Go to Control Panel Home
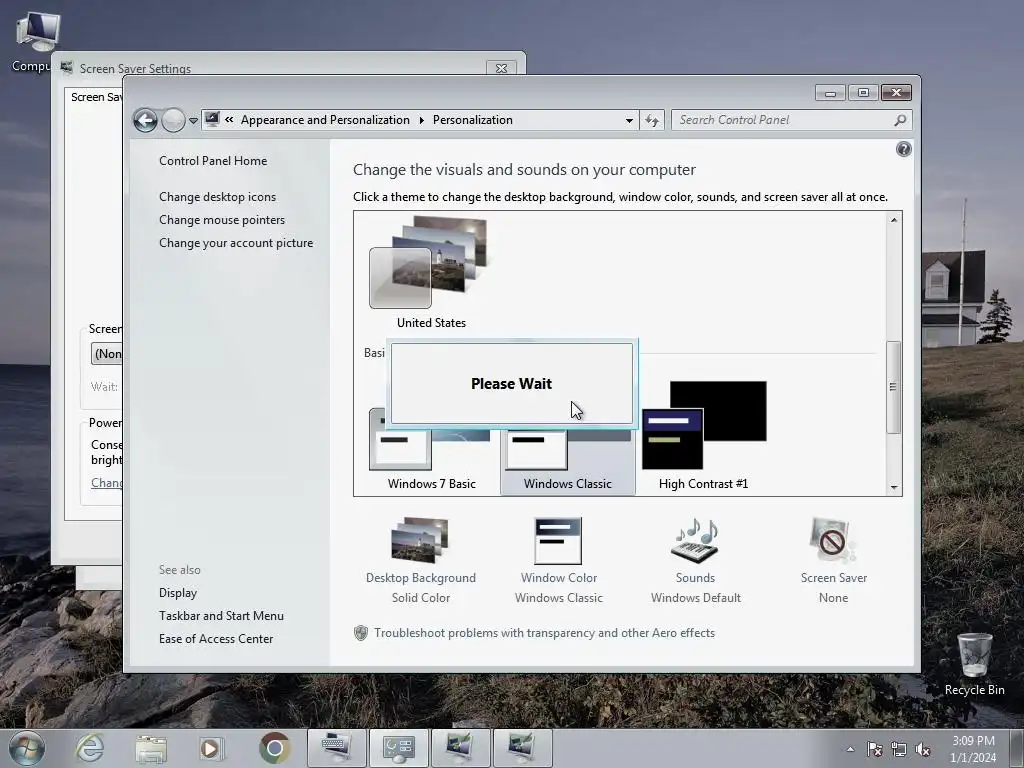 point(213,161)
